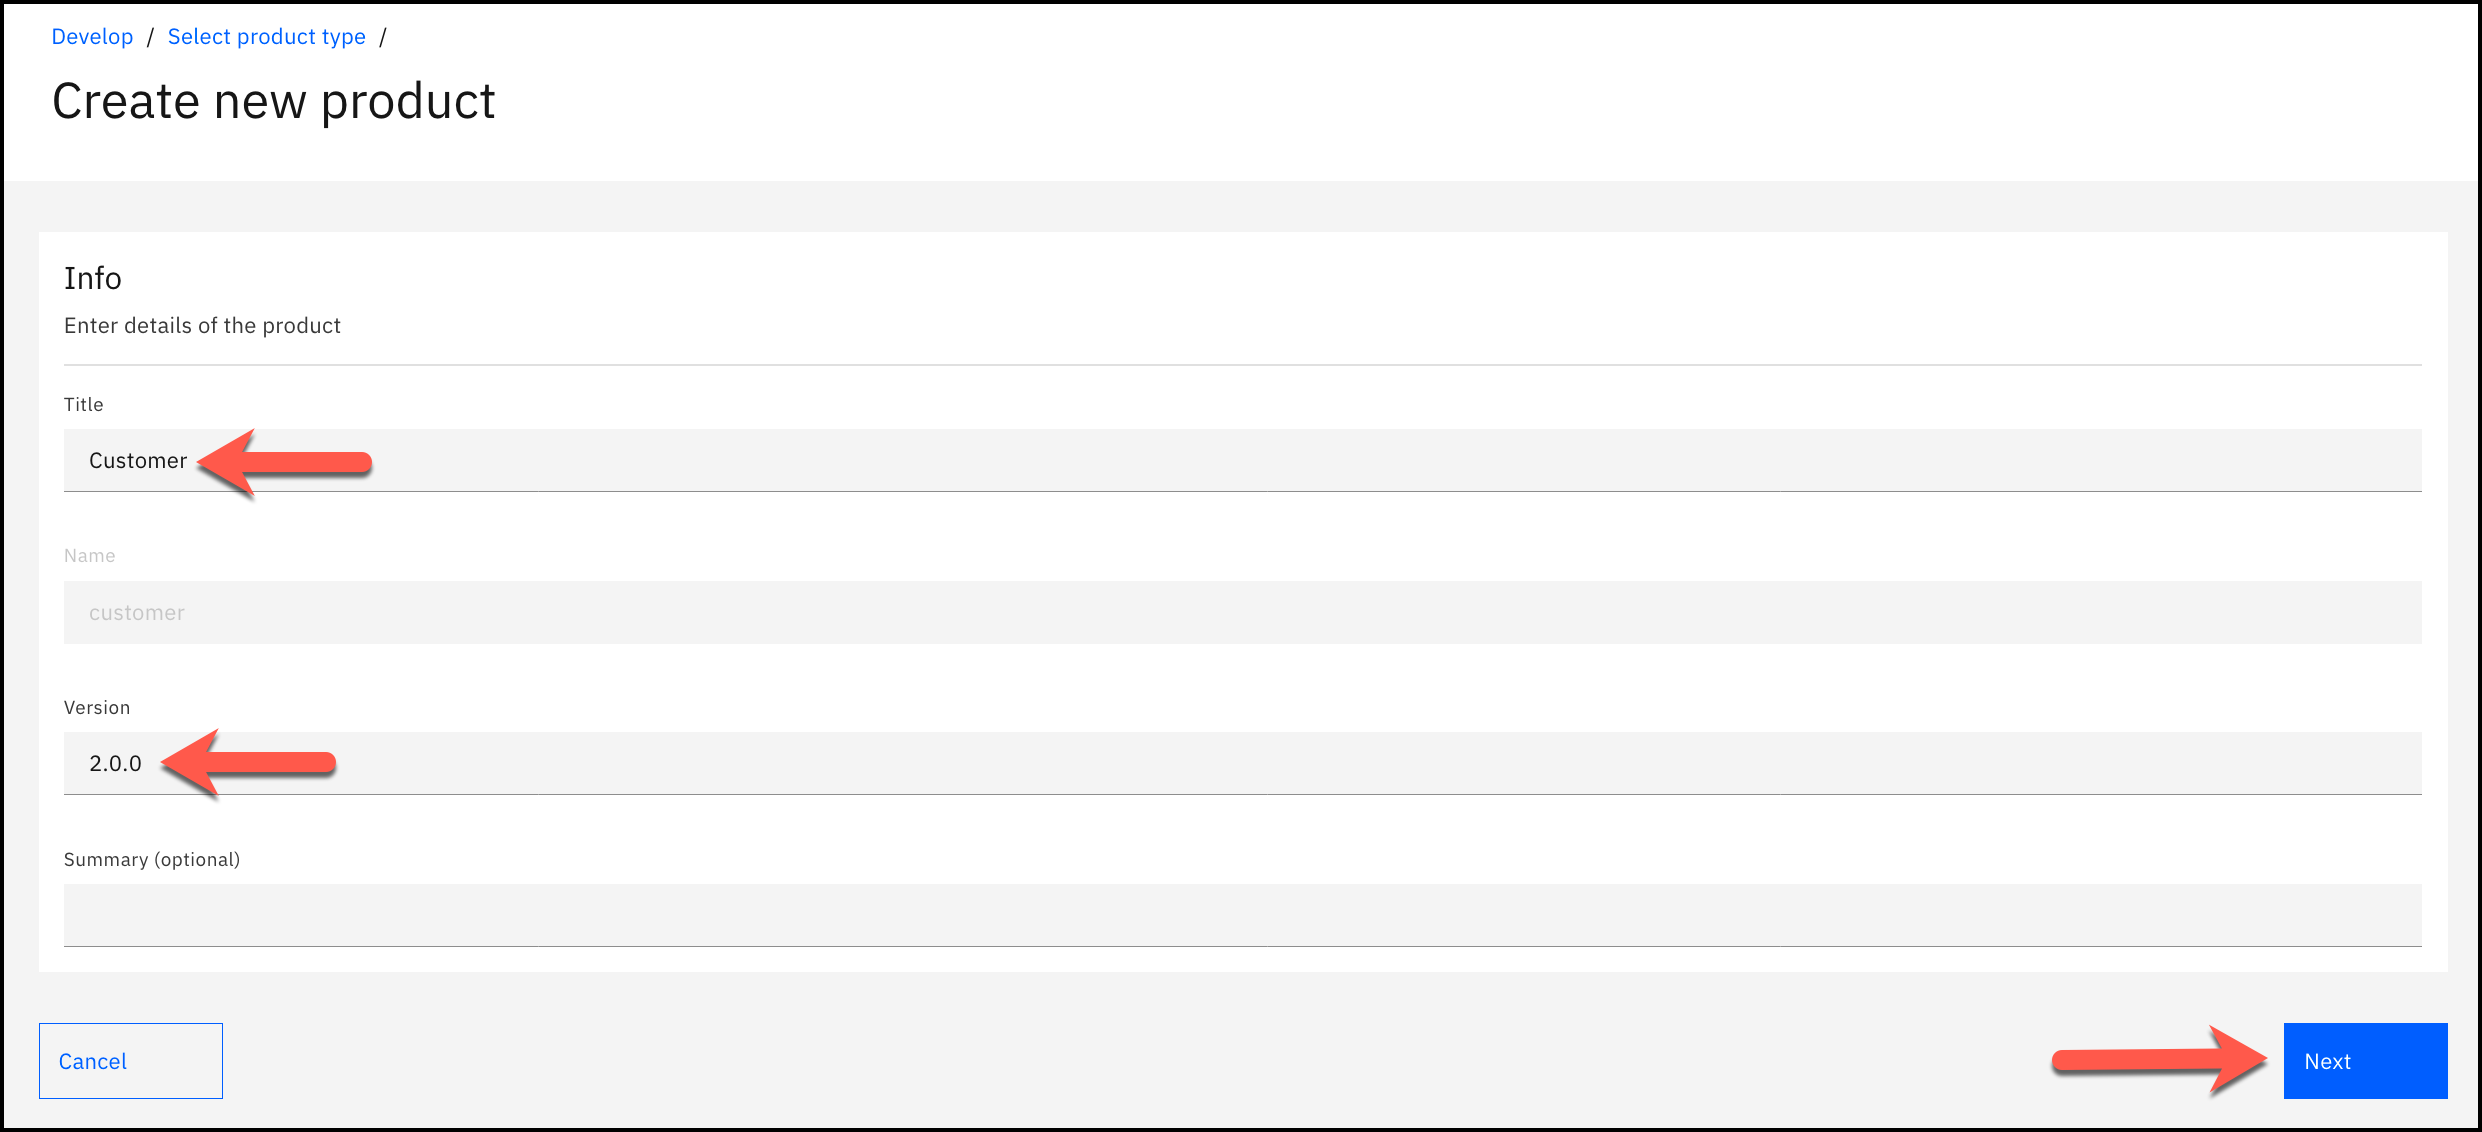The width and height of the screenshot is (2482, 1132).
Task: Click the 'Enter details of the product' text
Action: coord(202,326)
